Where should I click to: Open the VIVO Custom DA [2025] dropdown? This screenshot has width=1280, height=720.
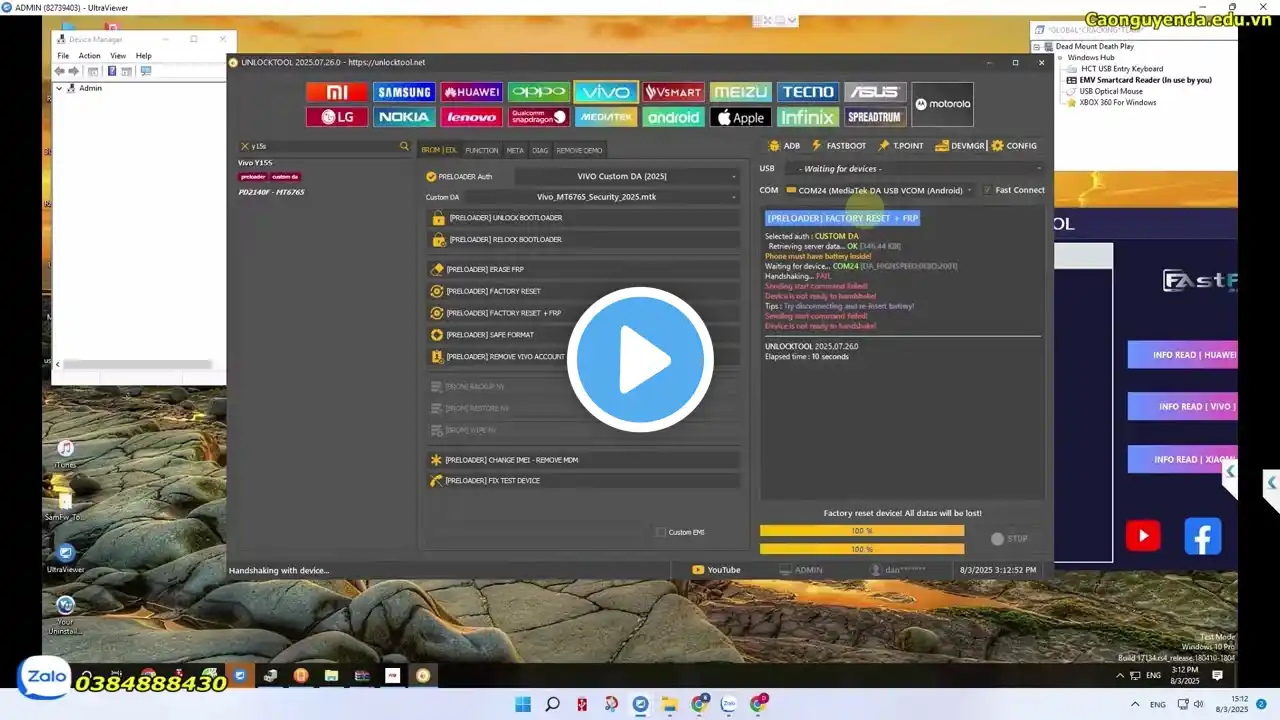[627, 177]
